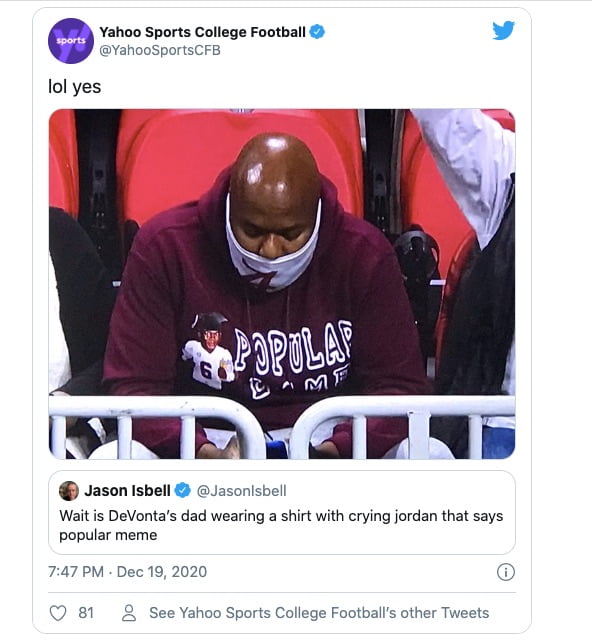592x642 pixels.
Task: Open quoted tweet about crying jordan shirt
Action: coord(282,513)
